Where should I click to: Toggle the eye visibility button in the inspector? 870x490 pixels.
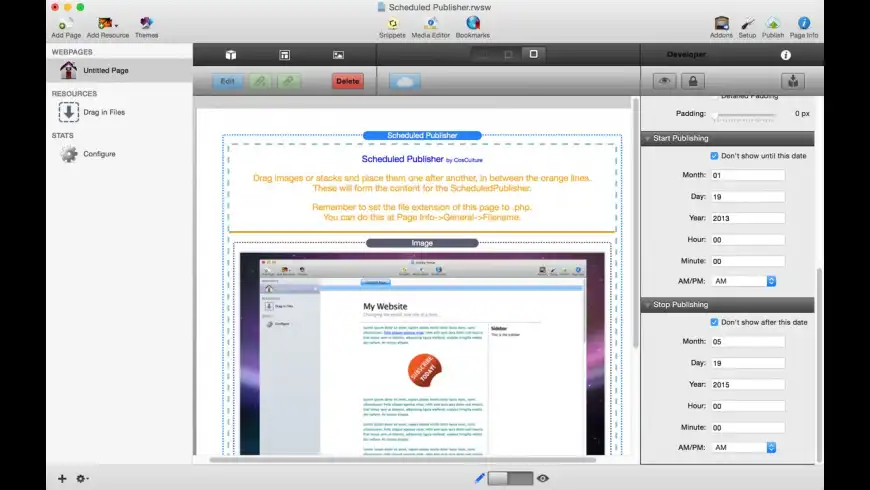pyautogui.click(x=665, y=82)
